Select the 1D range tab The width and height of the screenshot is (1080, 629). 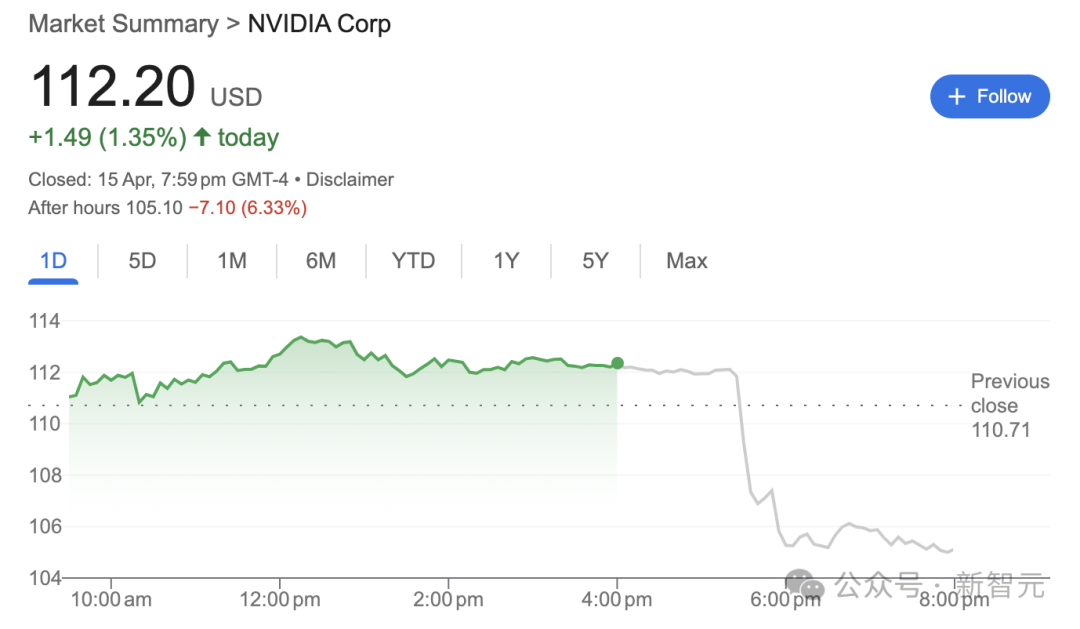[53, 261]
